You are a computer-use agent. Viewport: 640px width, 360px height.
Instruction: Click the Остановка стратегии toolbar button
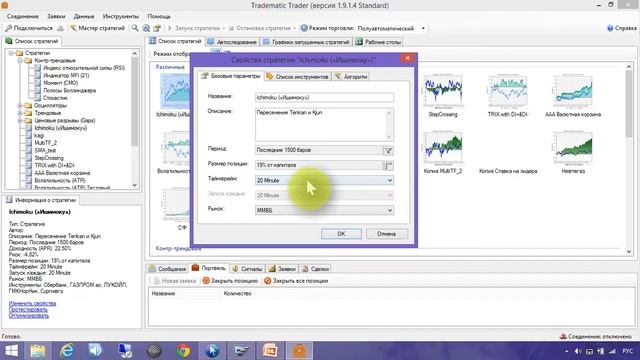[262, 28]
